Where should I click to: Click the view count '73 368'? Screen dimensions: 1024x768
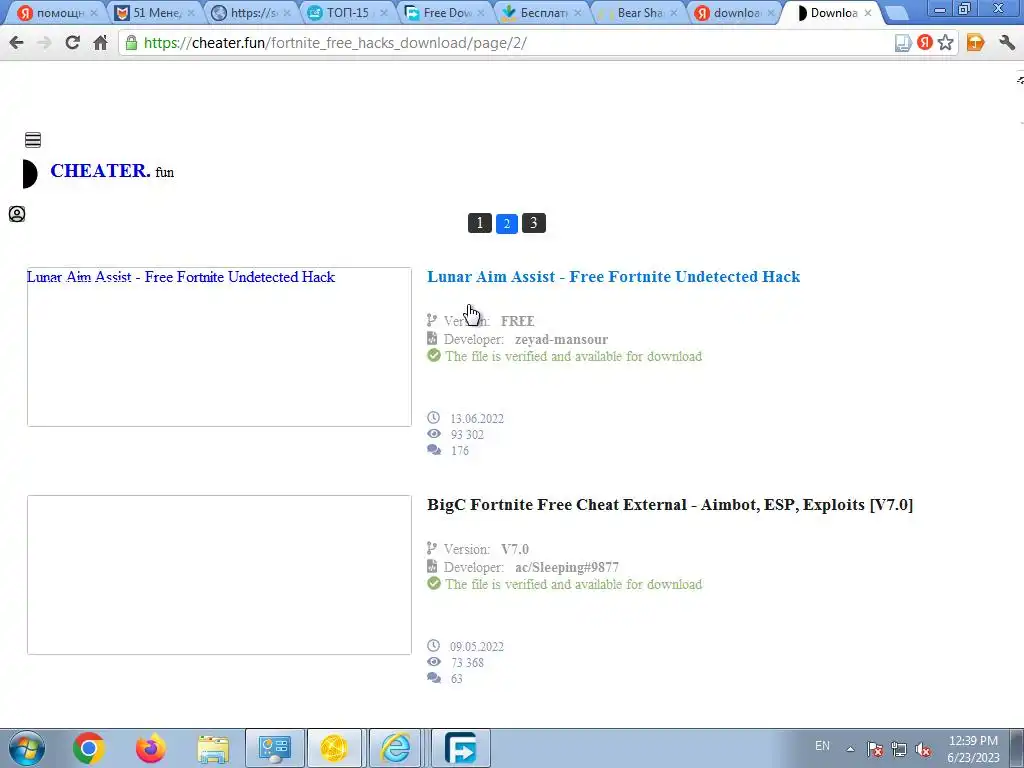point(467,663)
